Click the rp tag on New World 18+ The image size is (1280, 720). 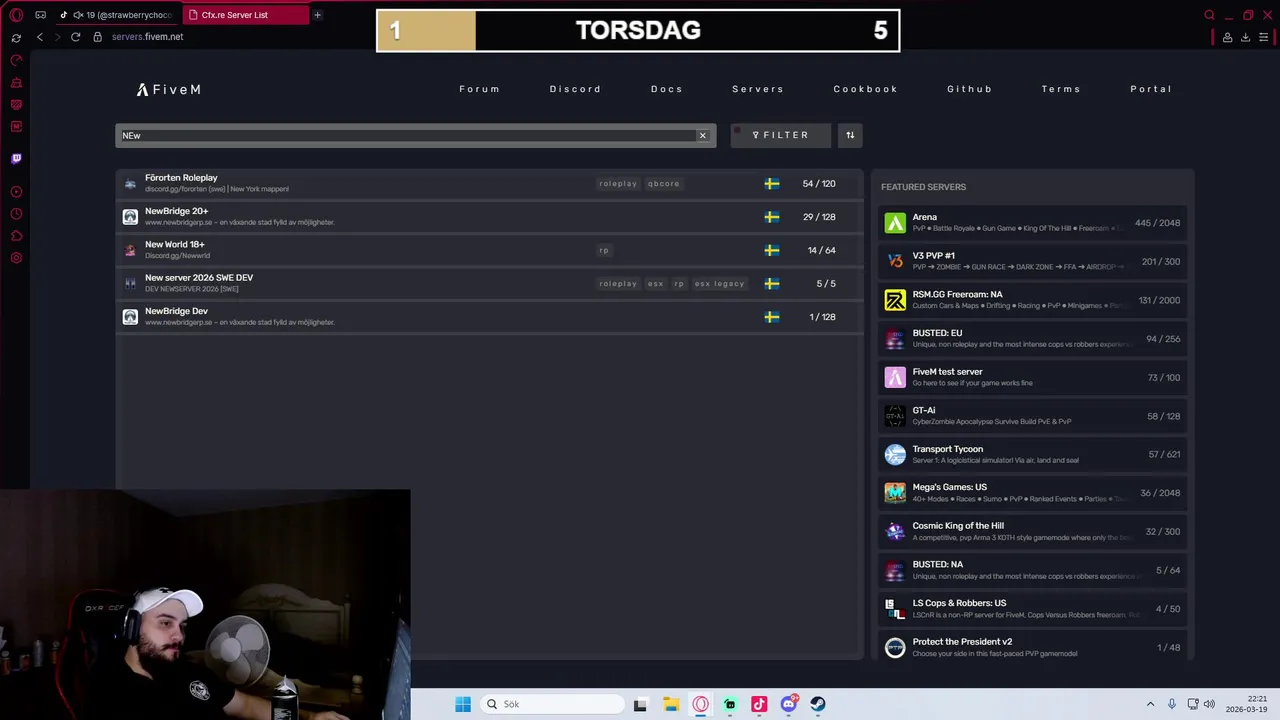(x=604, y=250)
